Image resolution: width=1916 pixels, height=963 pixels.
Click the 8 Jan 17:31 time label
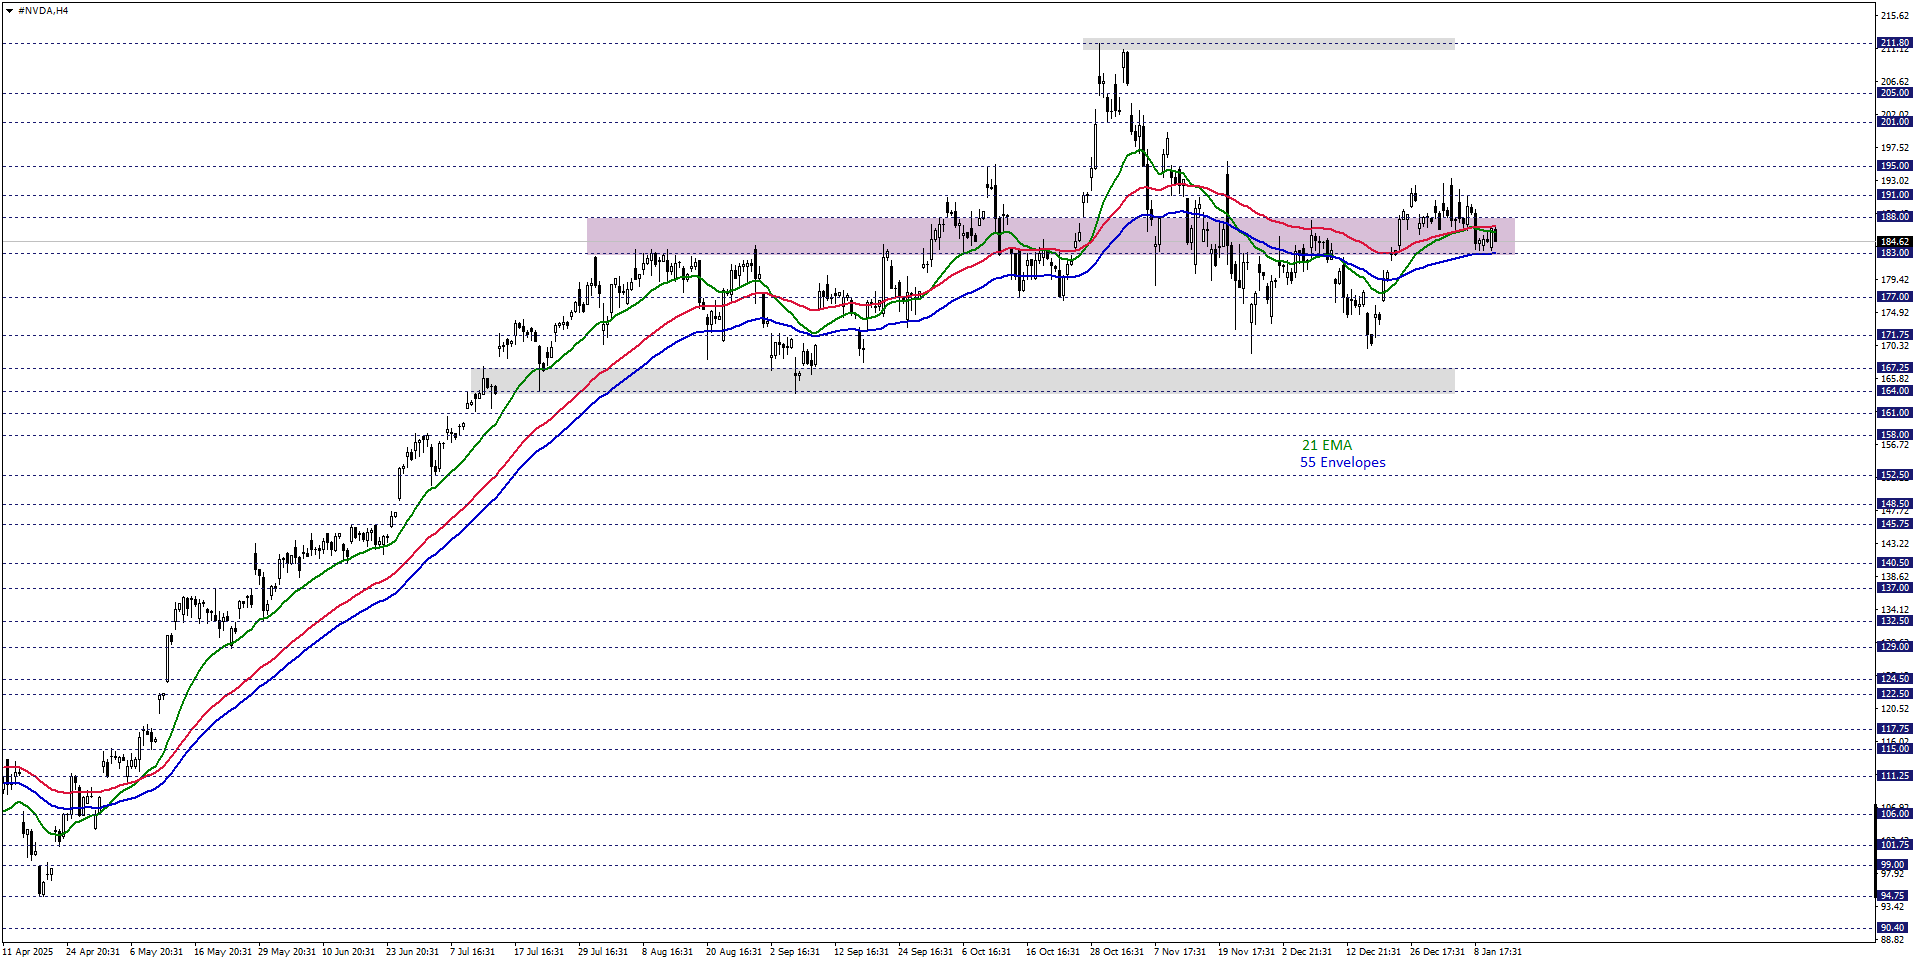[1497, 952]
